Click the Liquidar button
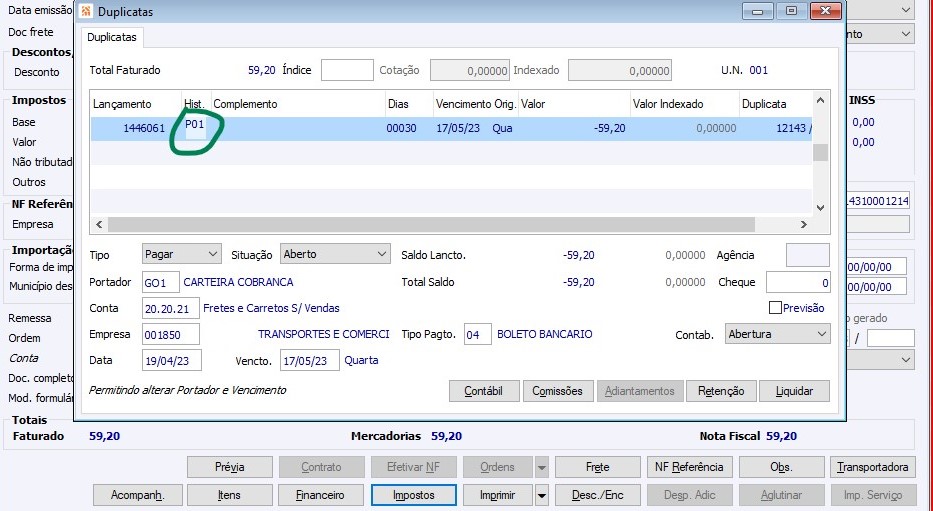The width and height of the screenshot is (933, 511). pyautogui.click(x=794, y=391)
